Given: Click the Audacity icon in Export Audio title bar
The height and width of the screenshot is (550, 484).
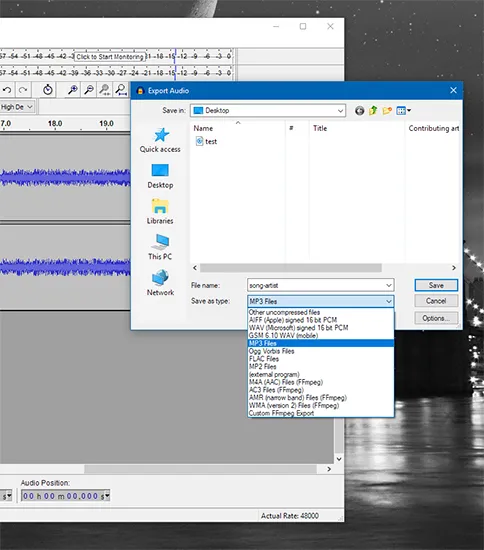Looking at the screenshot, I should coord(140,91).
